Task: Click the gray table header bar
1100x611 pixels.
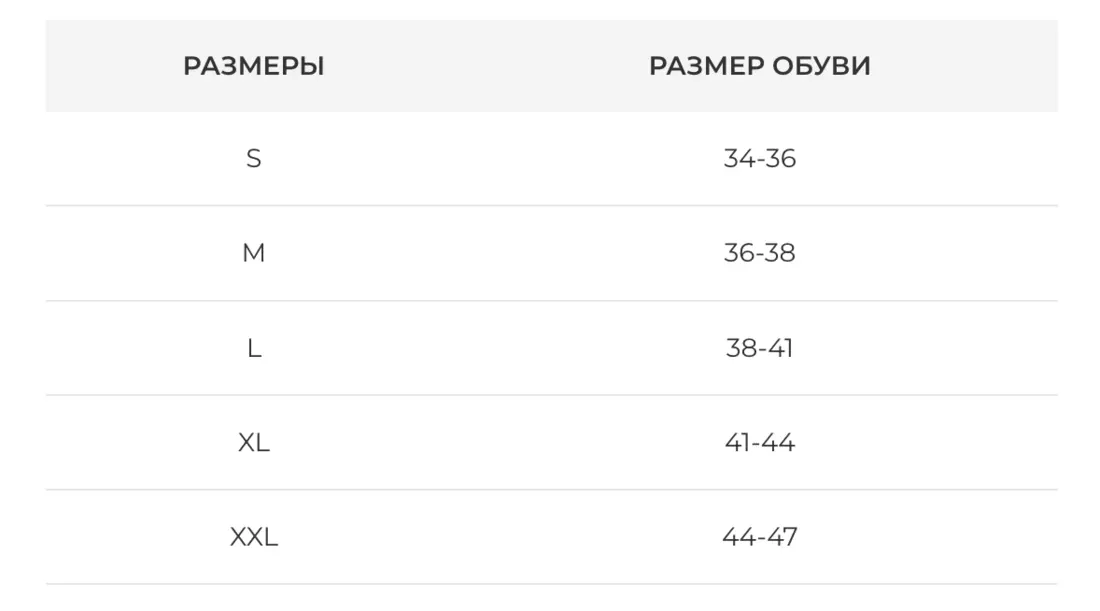Action: coord(500,67)
